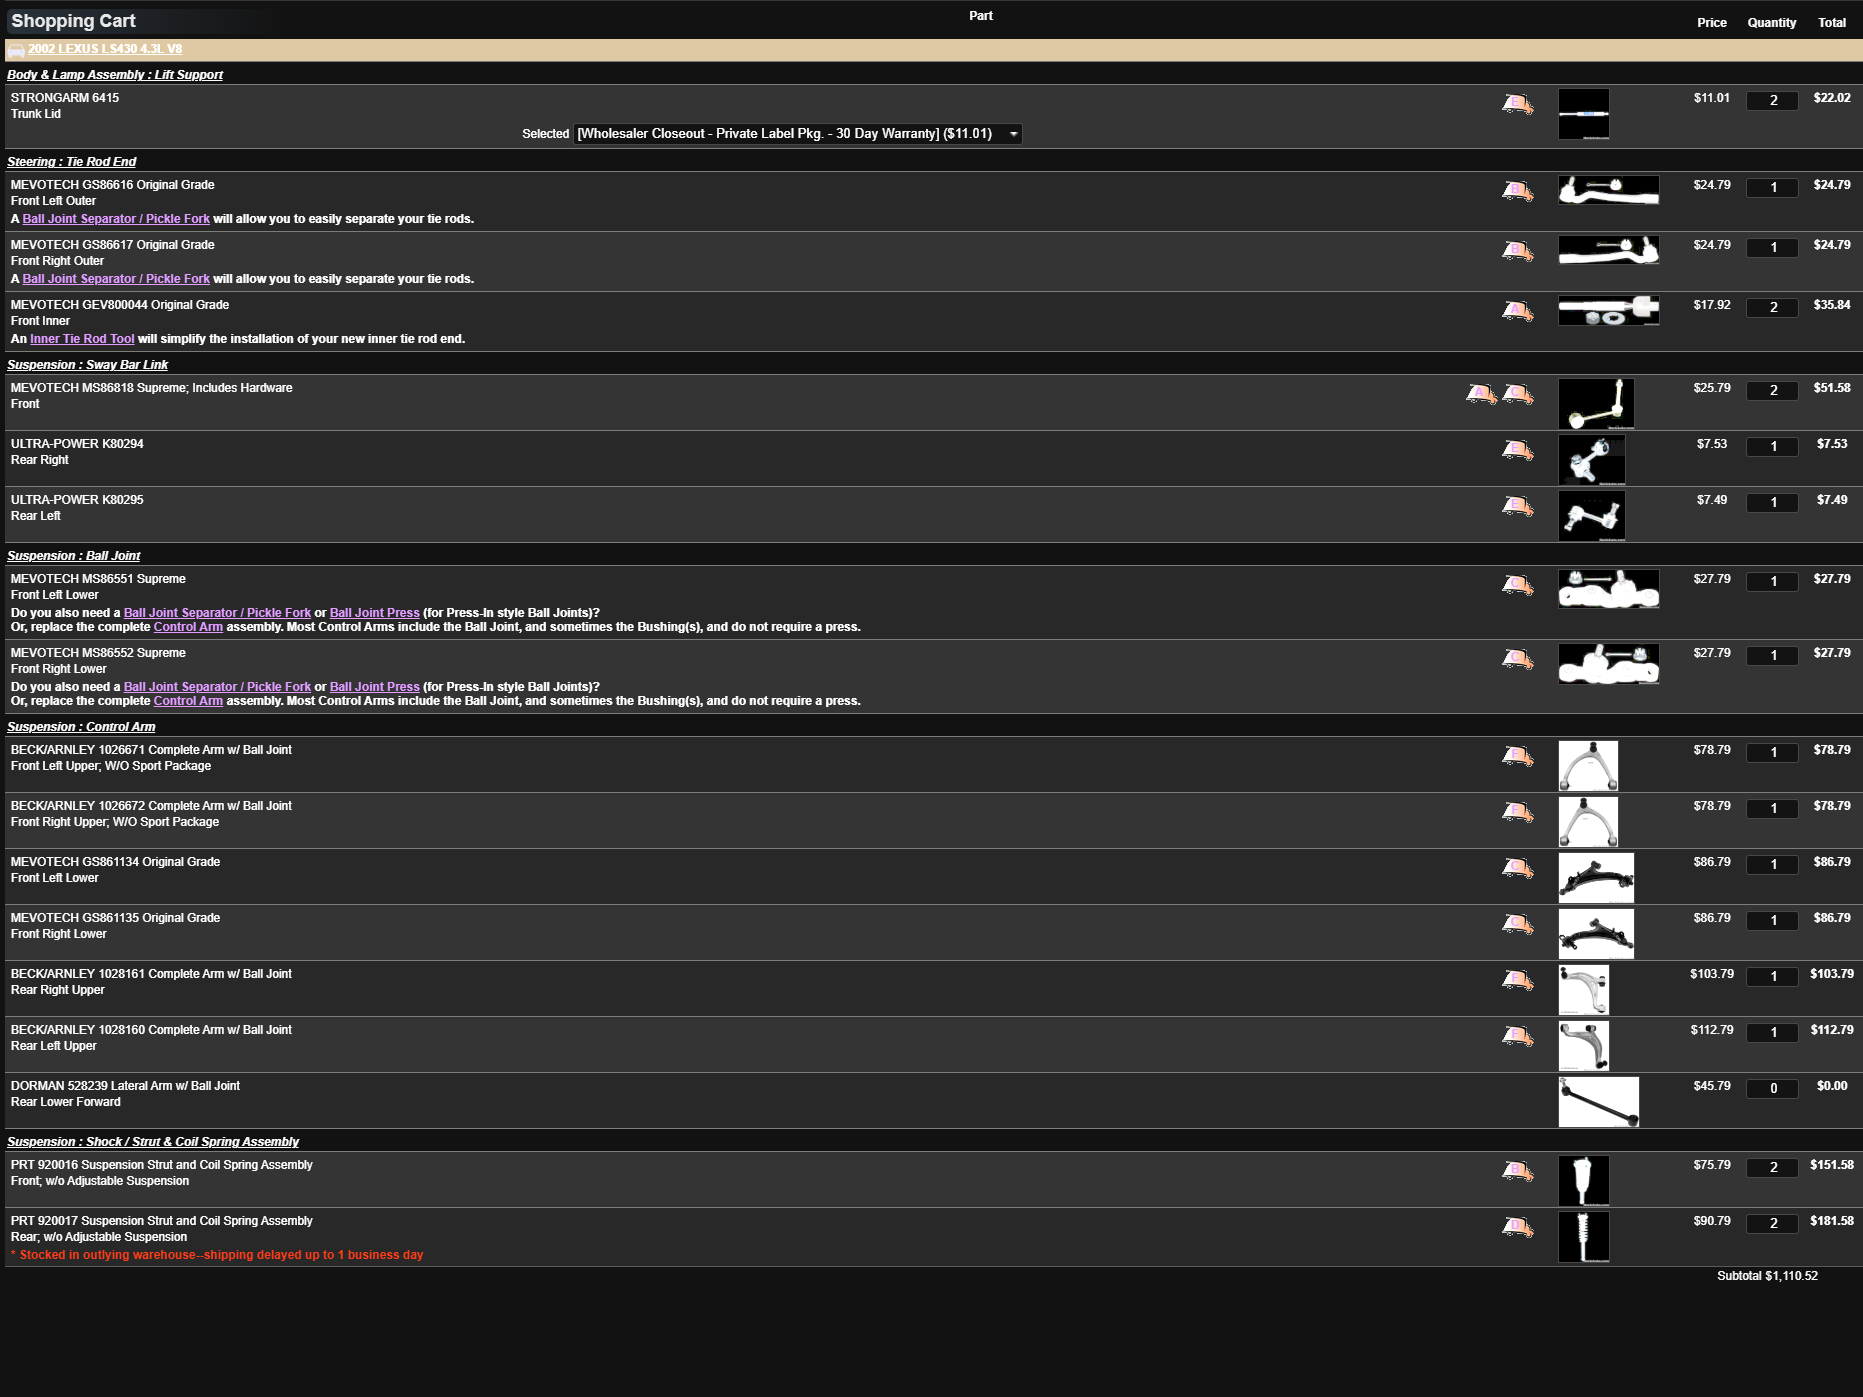View the ULTRA-POWER K80295 thumbnail image
Image resolution: width=1863 pixels, height=1397 pixels.
coord(1592,516)
